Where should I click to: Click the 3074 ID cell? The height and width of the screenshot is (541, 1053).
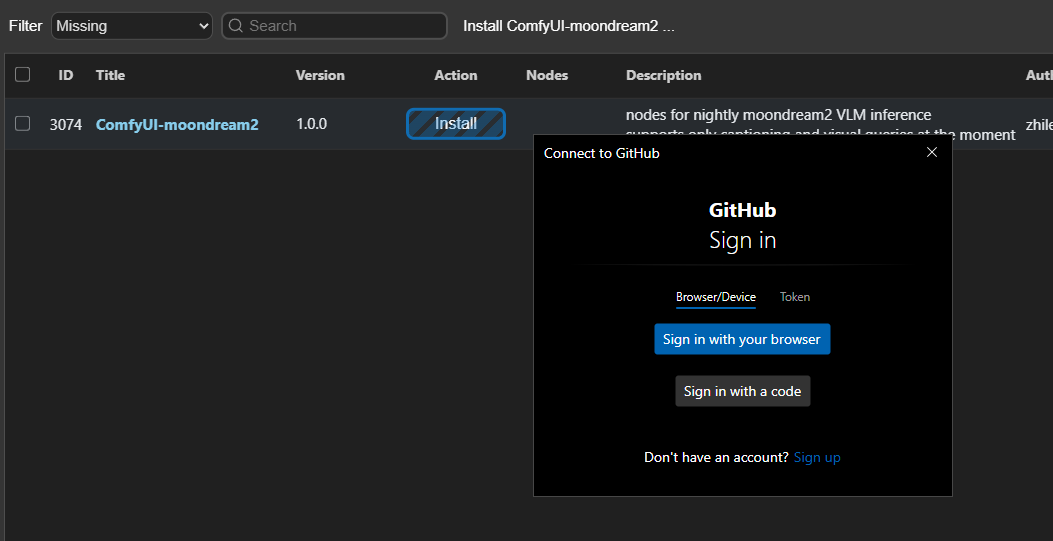pyautogui.click(x=66, y=124)
